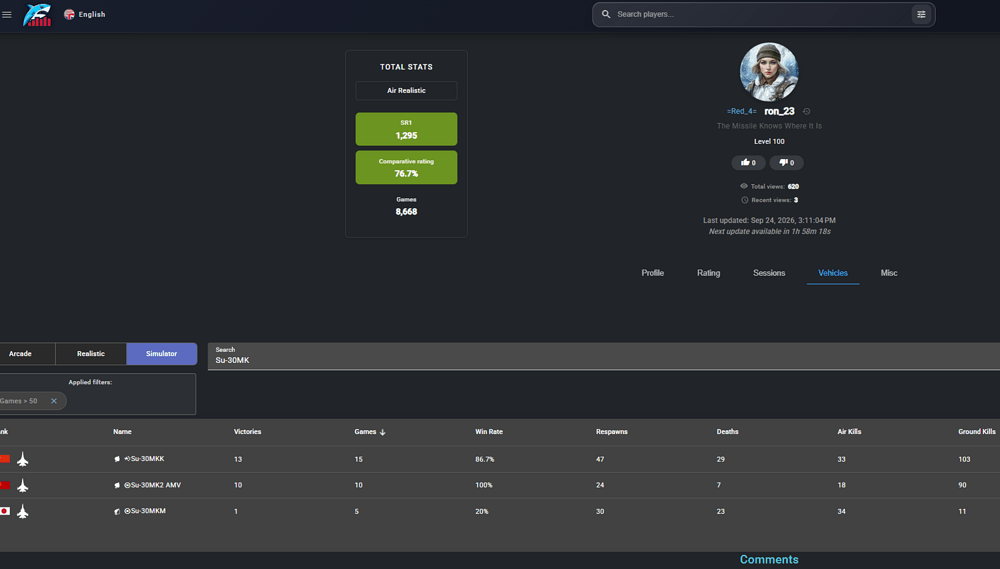Select the Vehicles tab

pyautogui.click(x=833, y=273)
